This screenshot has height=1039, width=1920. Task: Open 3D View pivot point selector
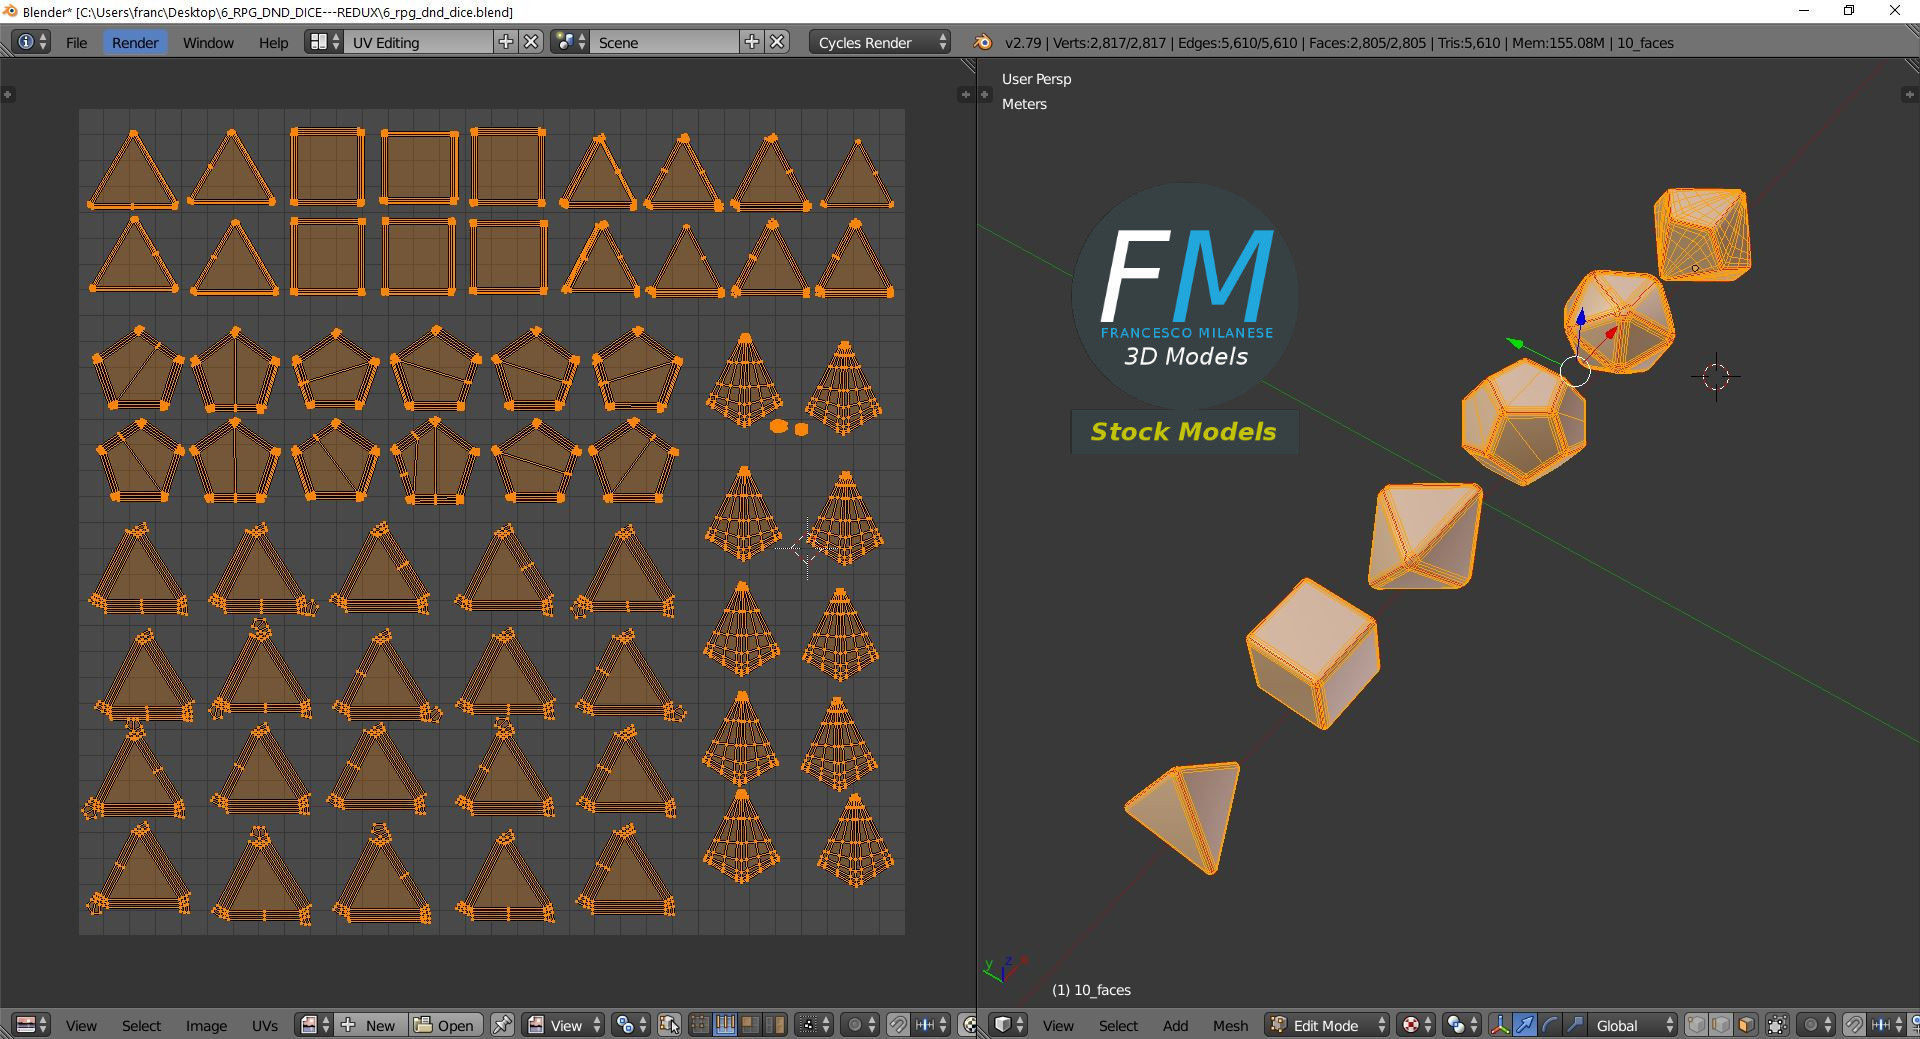click(x=1461, y=1025)
